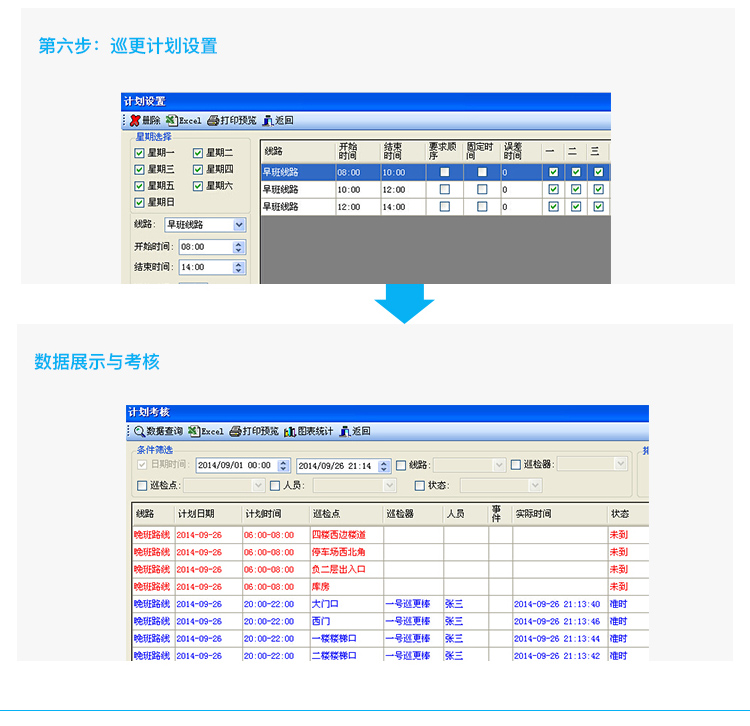Toggle the 星期六 checkbox
The width and height of the screenshot is (750, 726).
click(198, 186)
